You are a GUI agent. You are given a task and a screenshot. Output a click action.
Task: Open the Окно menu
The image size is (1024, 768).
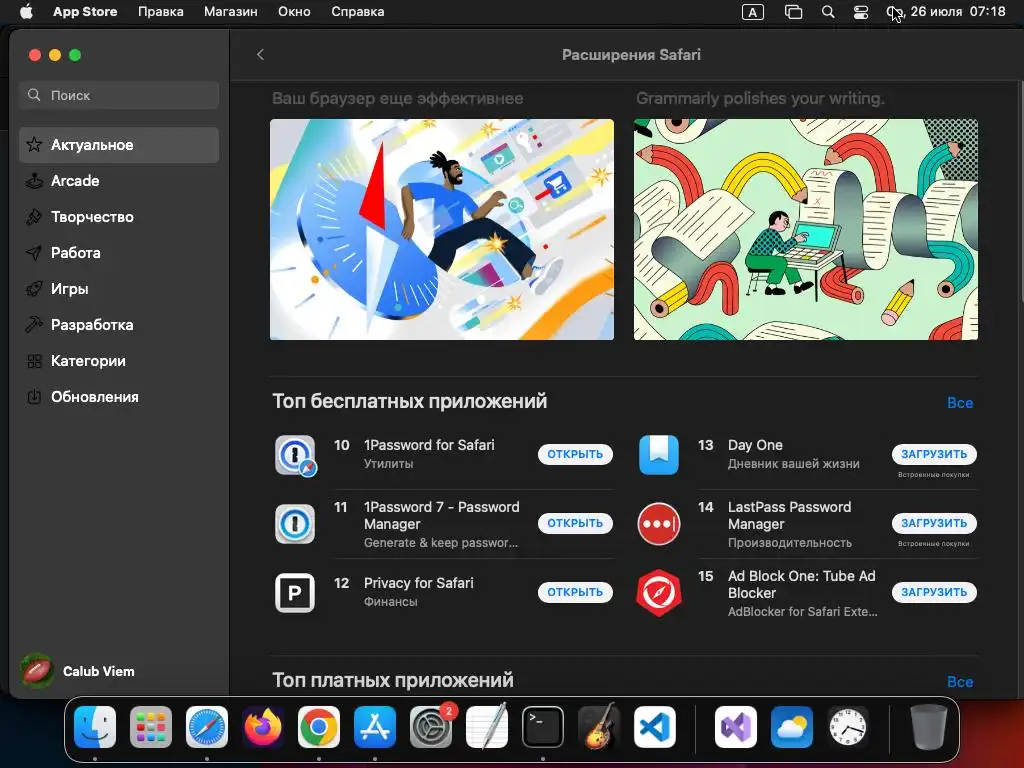294,12
